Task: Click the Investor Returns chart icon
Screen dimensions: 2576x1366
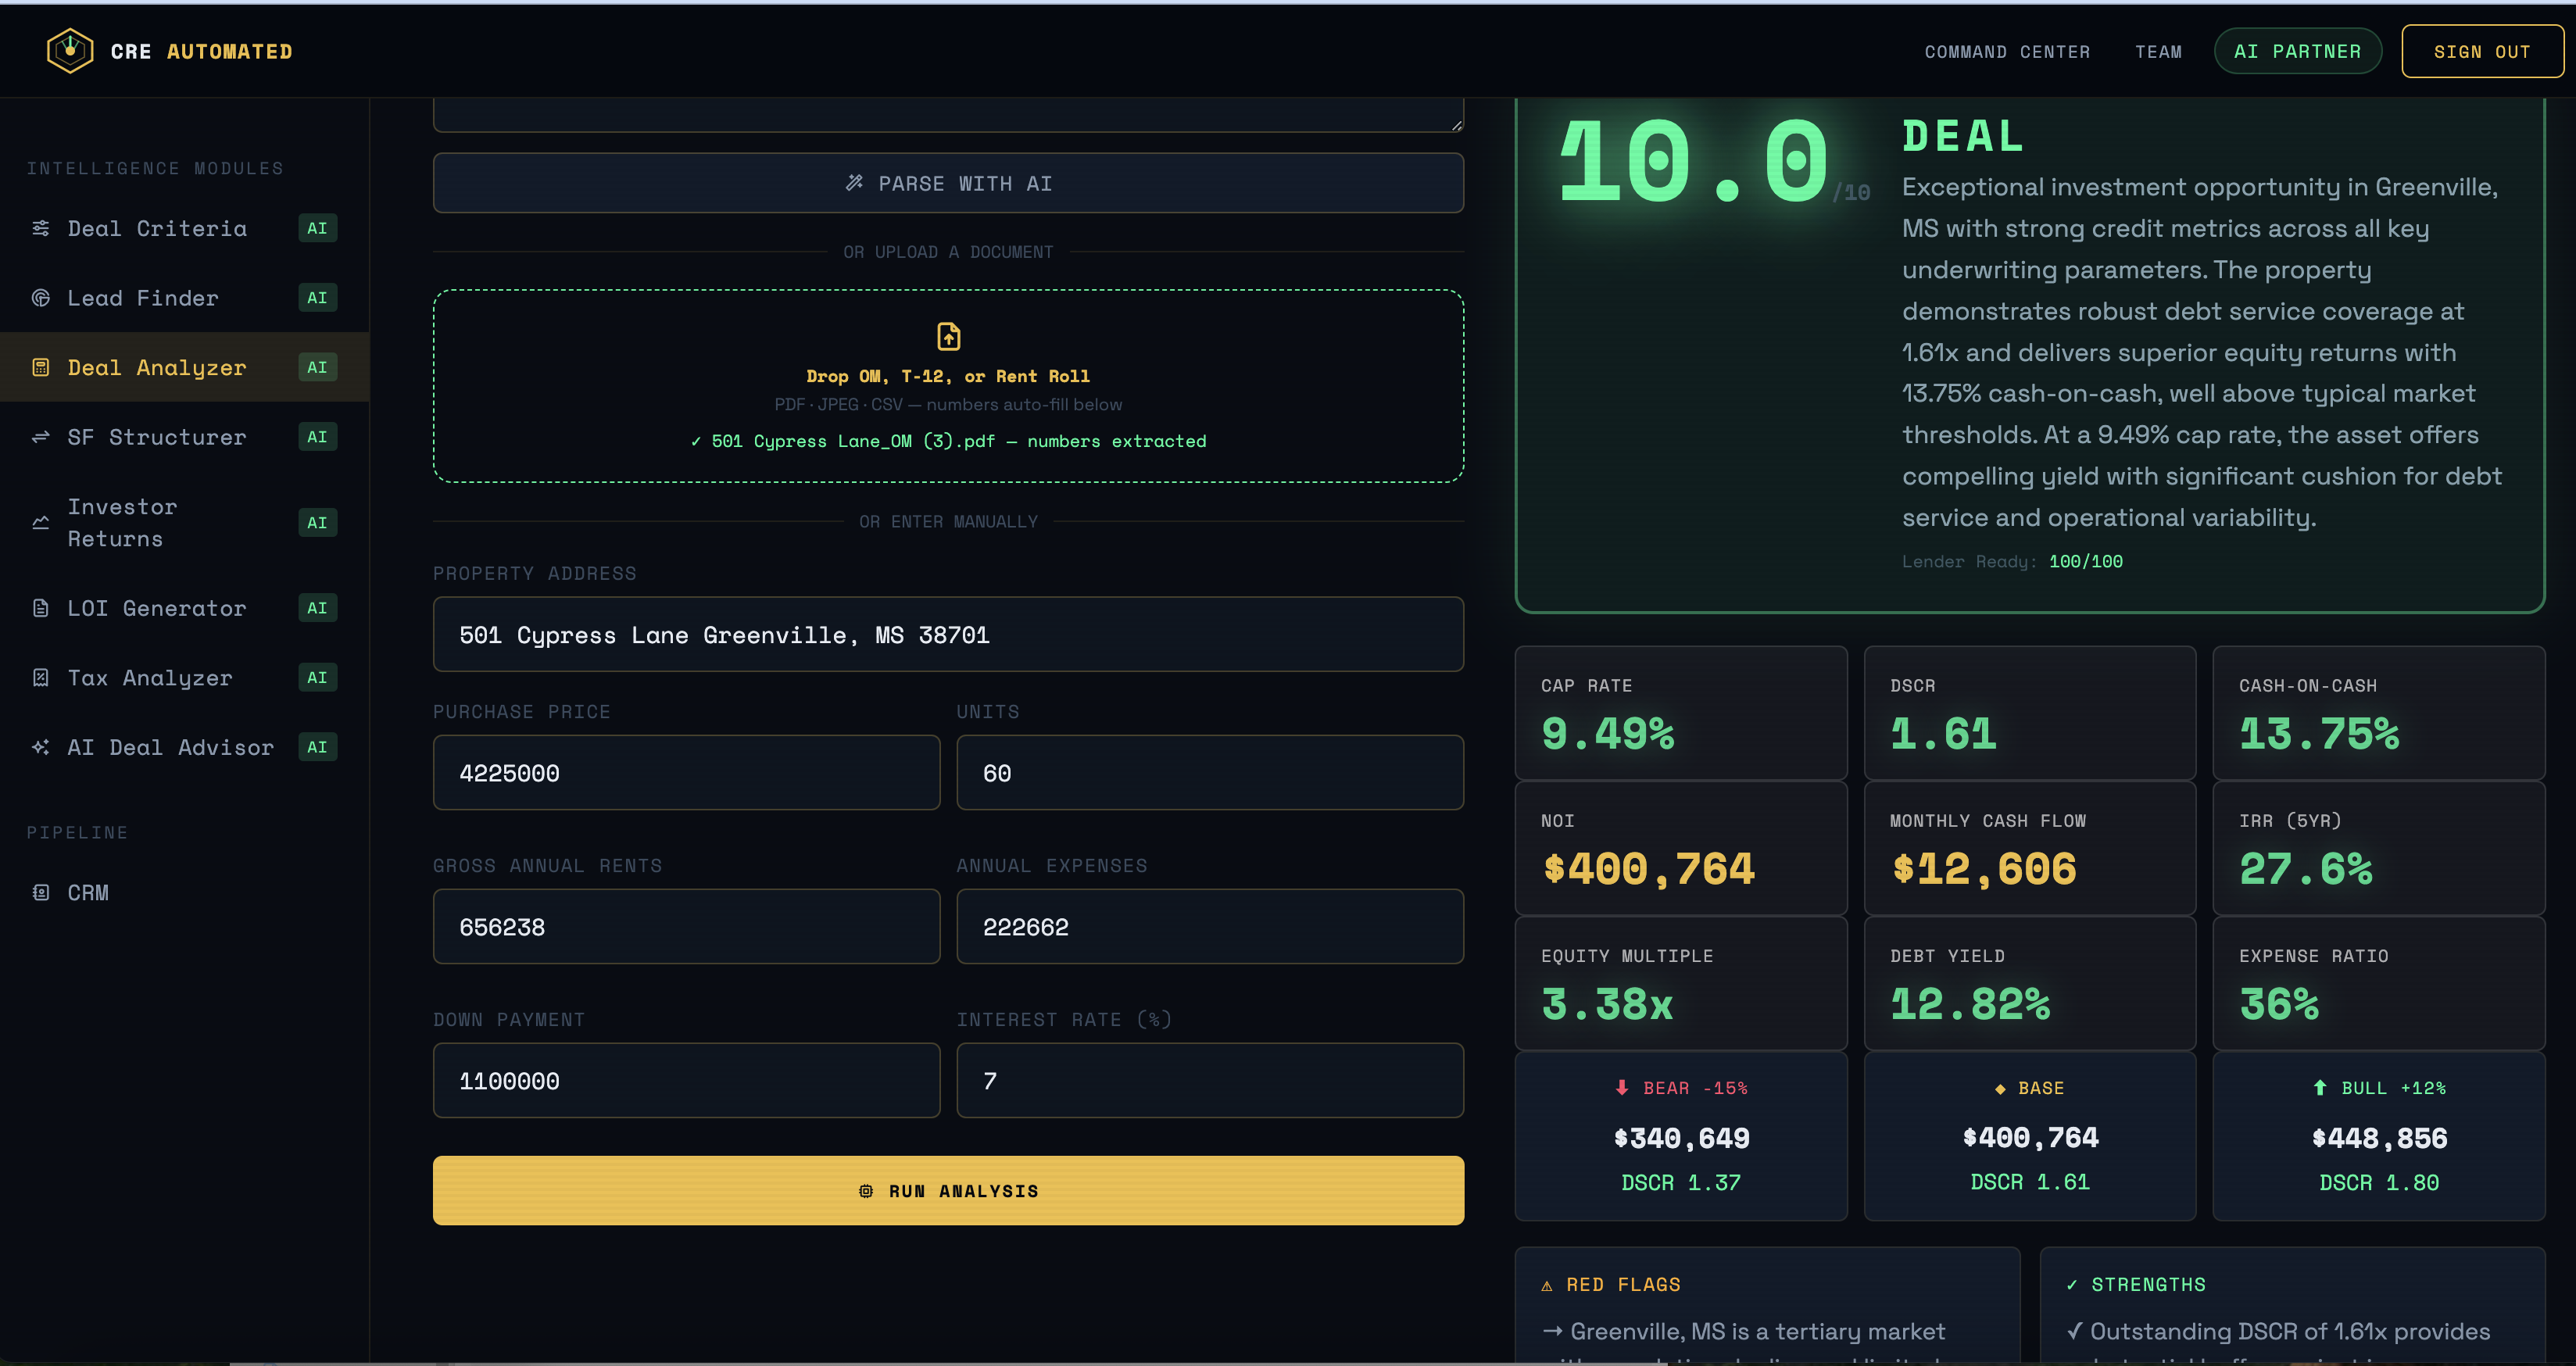Action: tap(41, 522)
